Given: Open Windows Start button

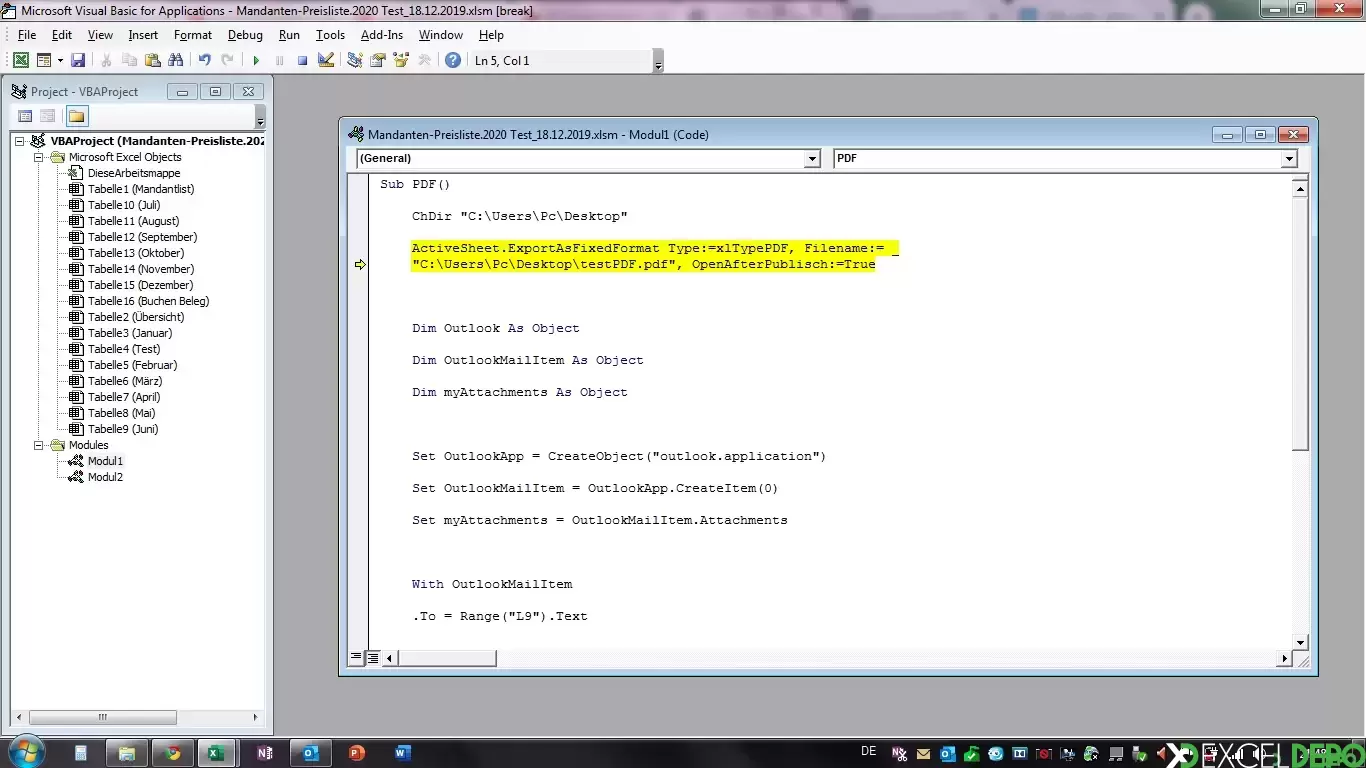Looking at the screenshot, I should click(x=26, y=752).
